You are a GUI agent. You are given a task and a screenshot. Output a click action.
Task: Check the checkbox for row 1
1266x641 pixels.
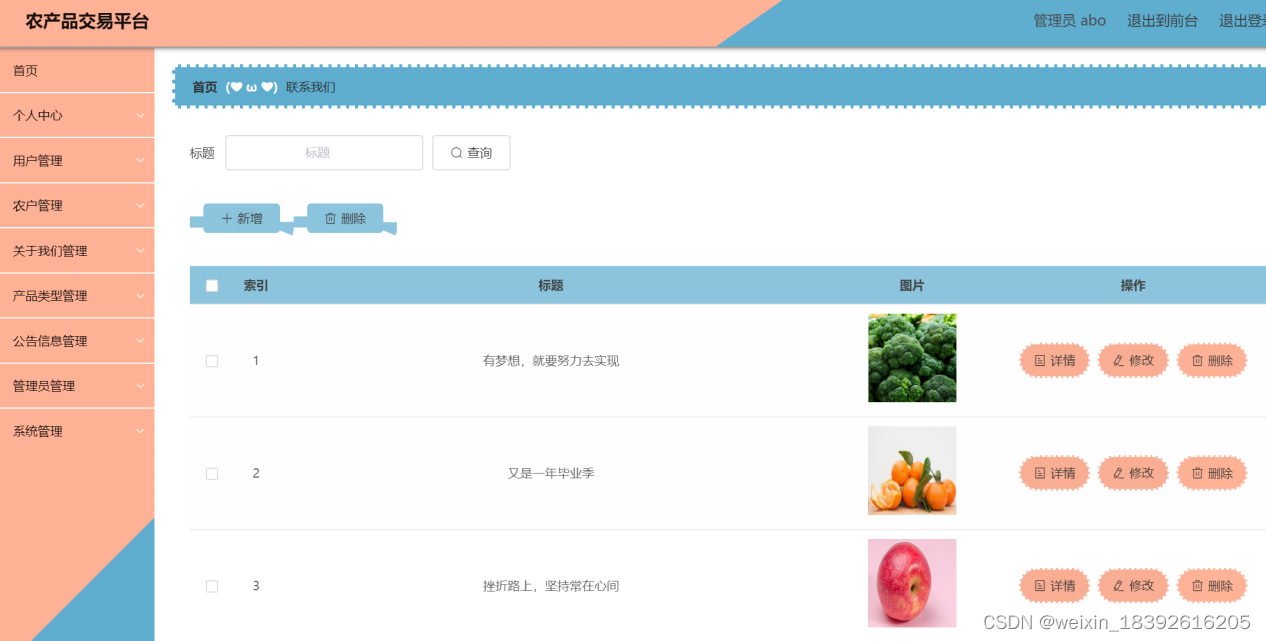coord(212,361)
